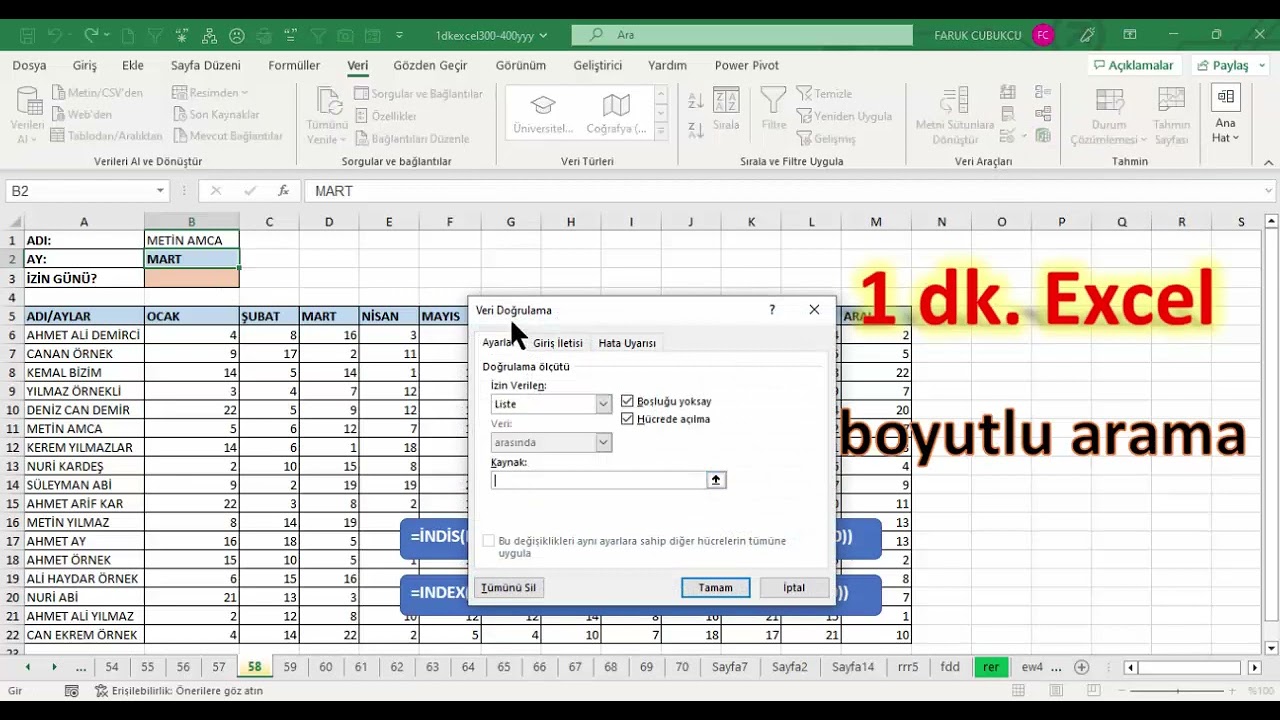Click cell METİN AMCA in B1
The width and height of the screenshot is (1280, 720).
pyautogui.click(x=191, y=240)
